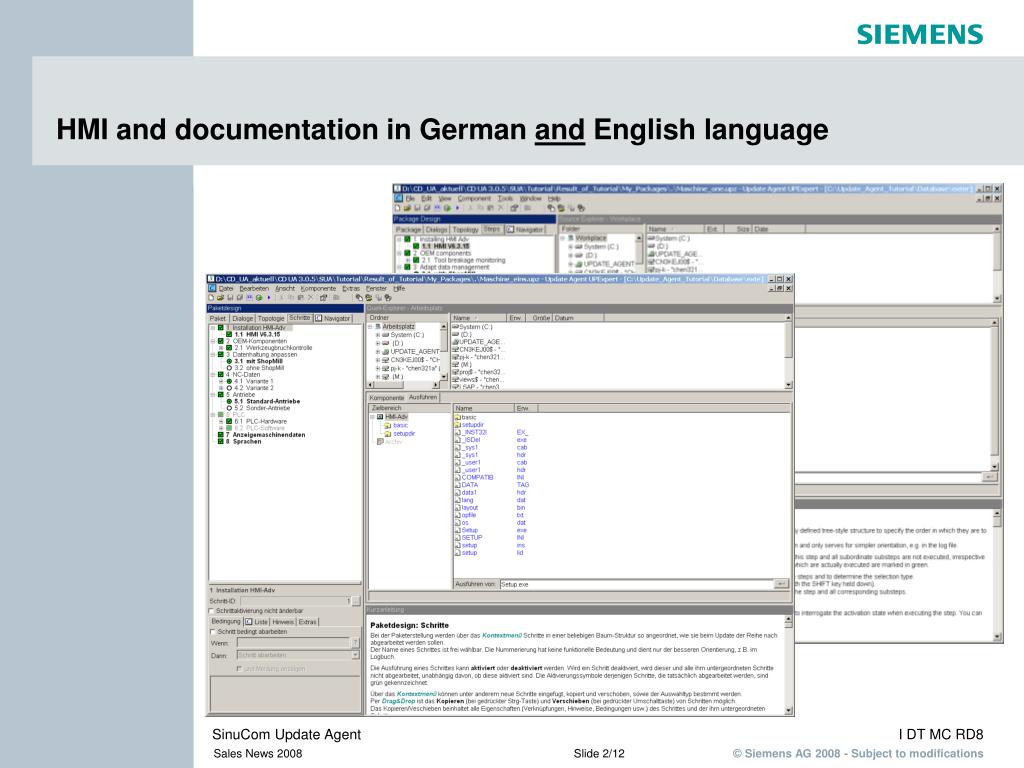Collapse the 5 Antriebe tree node
This screenshot has height=768, width=1024.
(213, 394)
